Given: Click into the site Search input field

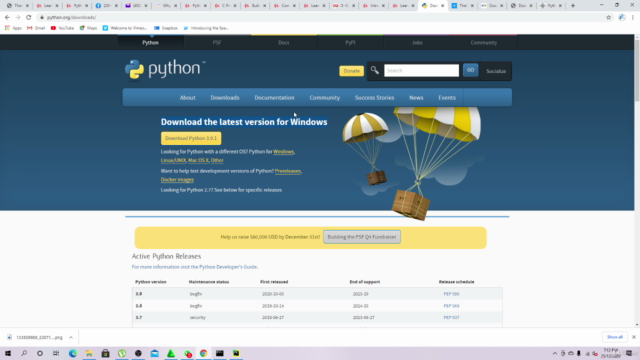Looking at the screenshot, I should 421,70.
